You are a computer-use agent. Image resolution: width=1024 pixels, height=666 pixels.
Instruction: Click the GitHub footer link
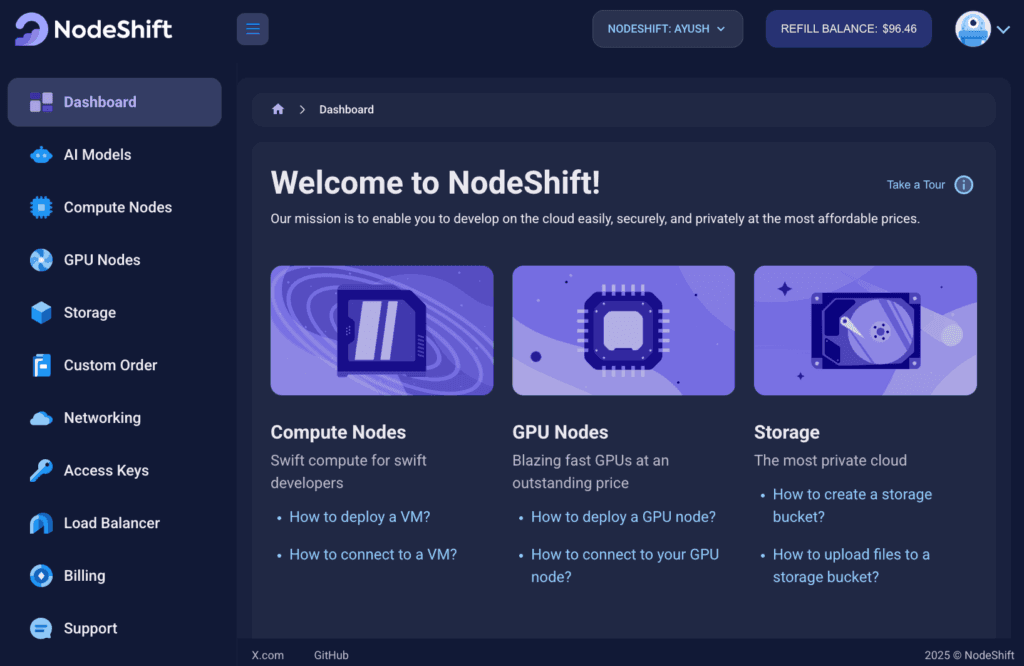(331, 655)
